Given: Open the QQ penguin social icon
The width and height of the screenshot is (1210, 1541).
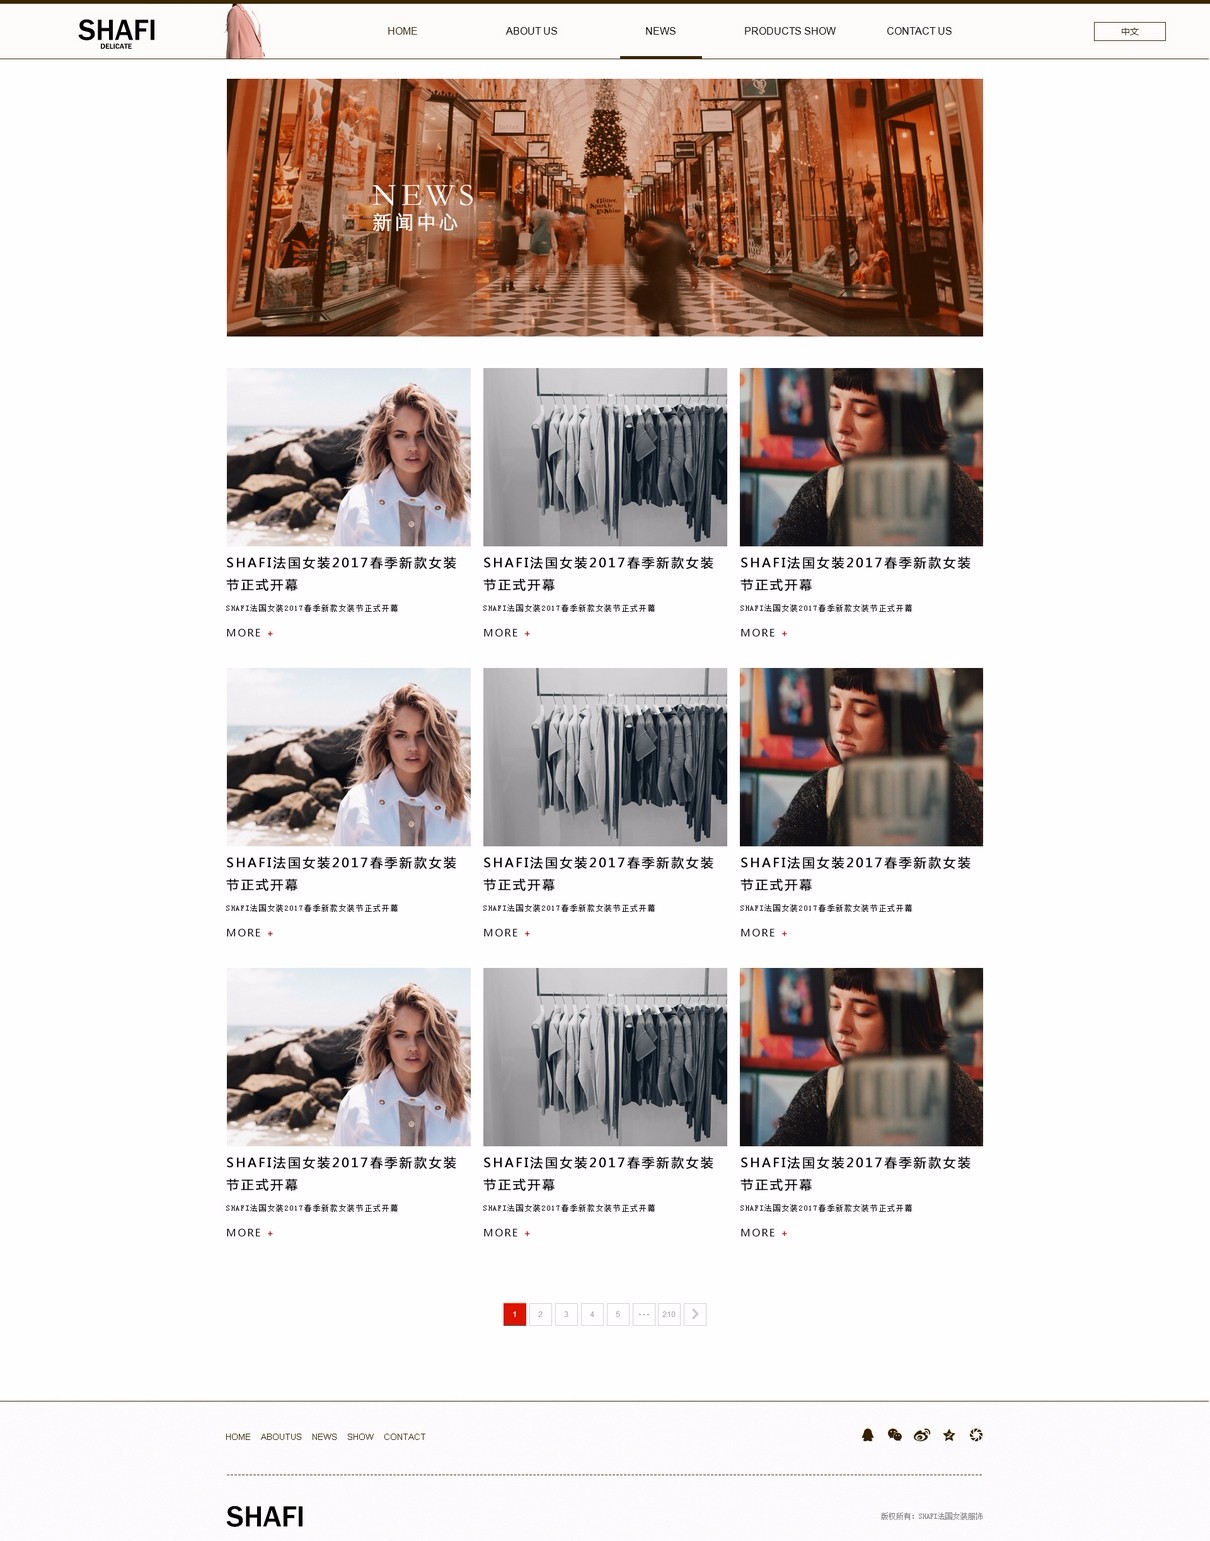Looking at the screenshot, I should (867, 1435).
